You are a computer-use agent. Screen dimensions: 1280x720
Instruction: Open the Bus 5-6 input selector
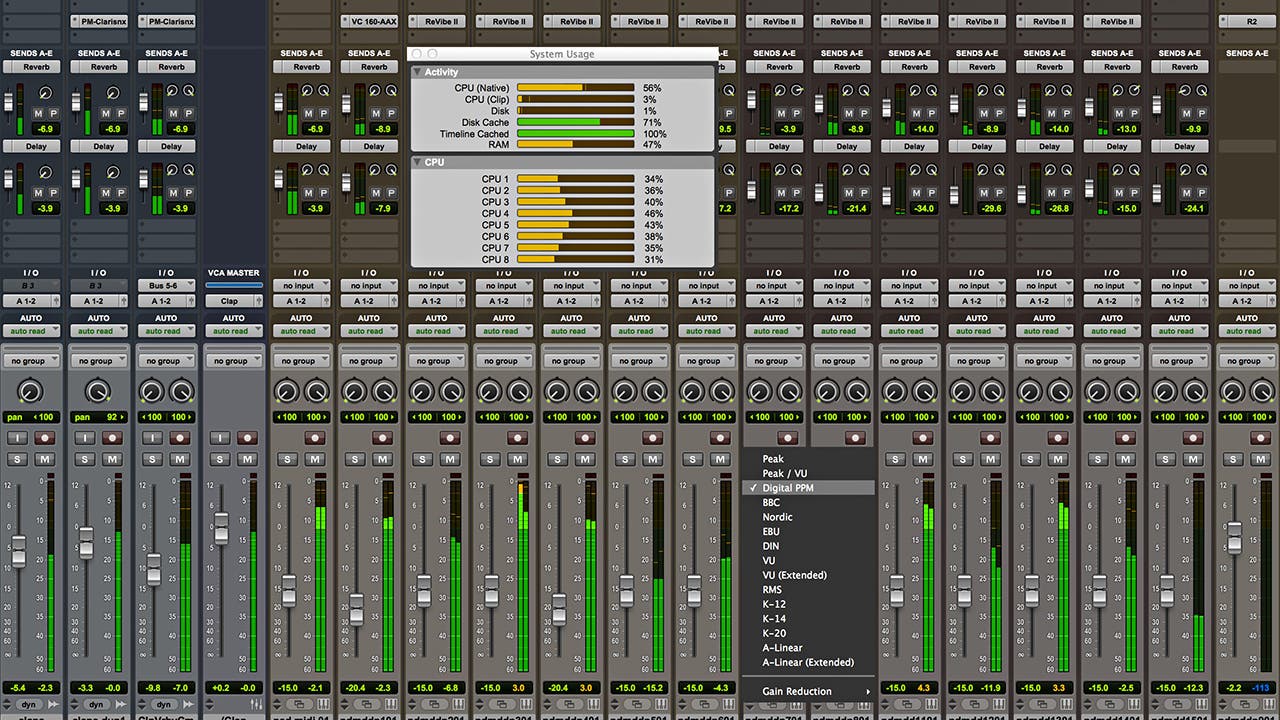click(166, 285)
